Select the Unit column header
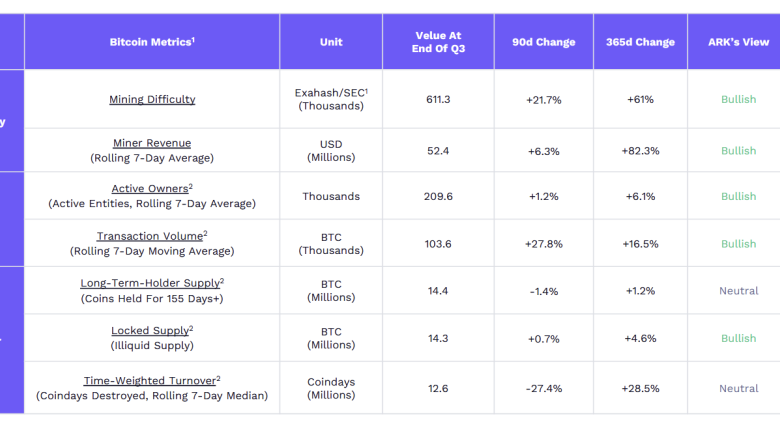The width and height of the screenshot is (780, 422). tap(331, 42)
